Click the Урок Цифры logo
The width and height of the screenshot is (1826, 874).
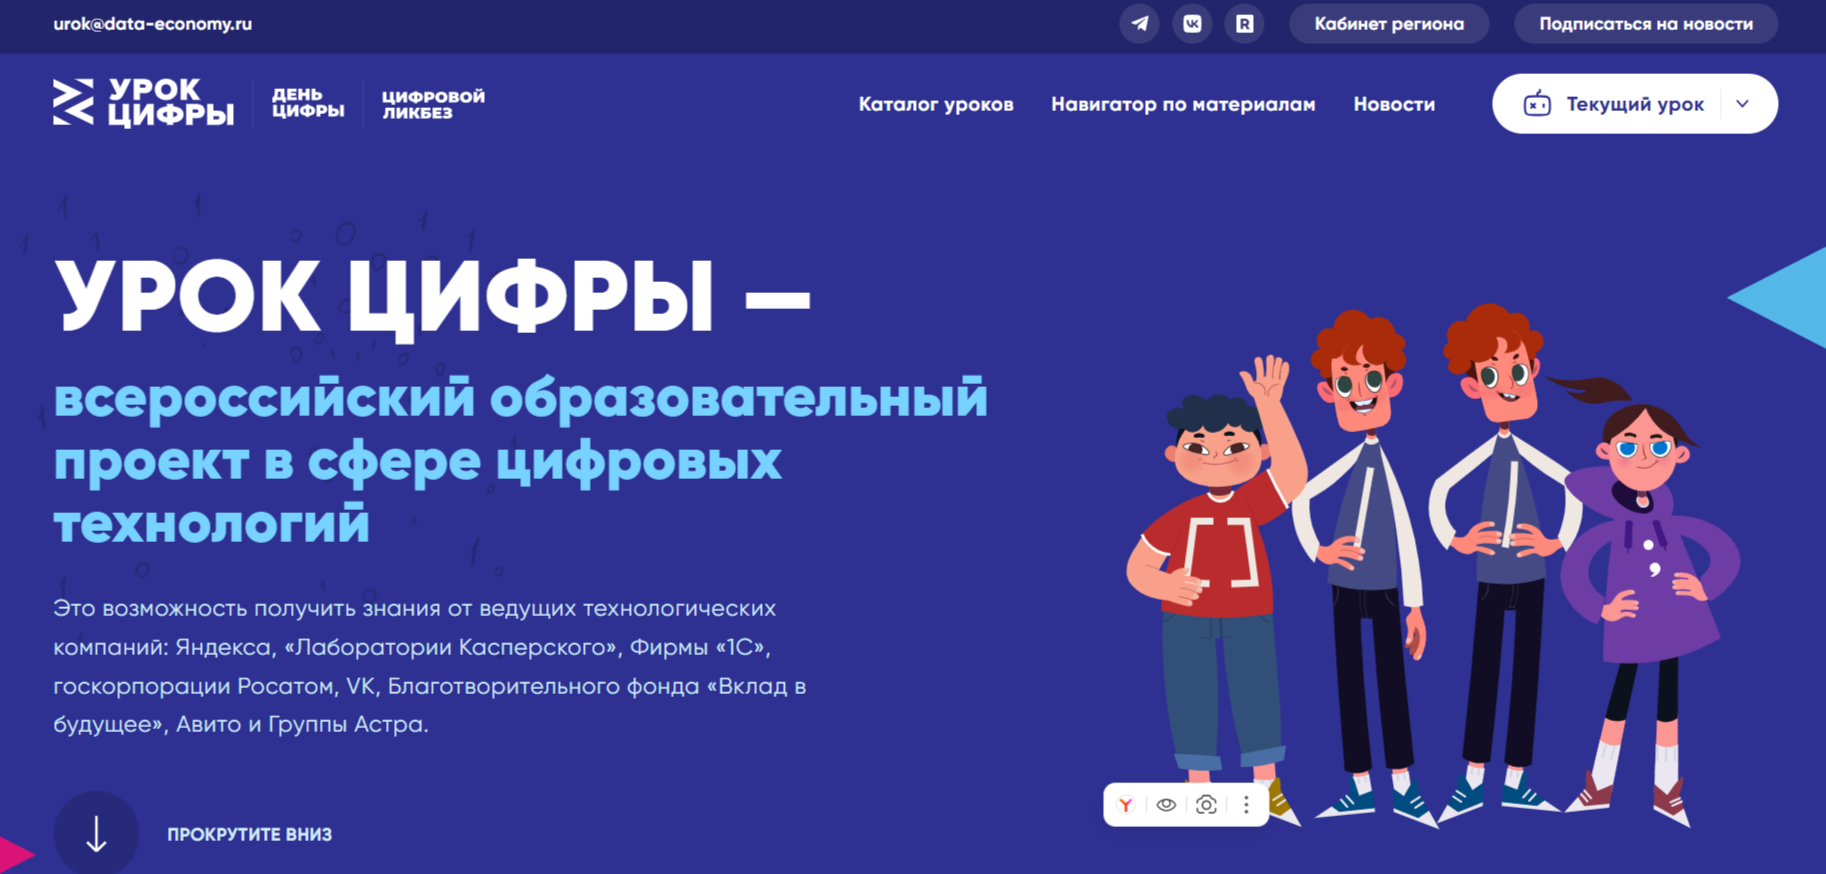[x=143, y=103]
